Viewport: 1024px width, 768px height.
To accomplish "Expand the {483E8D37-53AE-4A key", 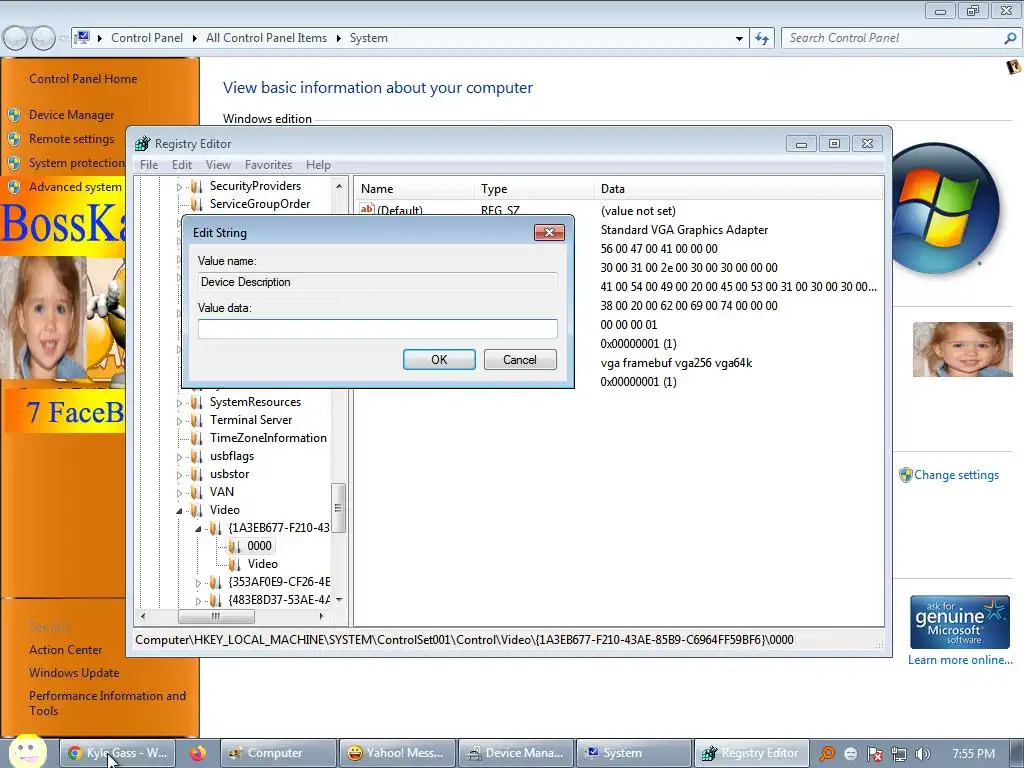I will pos(198,600).
